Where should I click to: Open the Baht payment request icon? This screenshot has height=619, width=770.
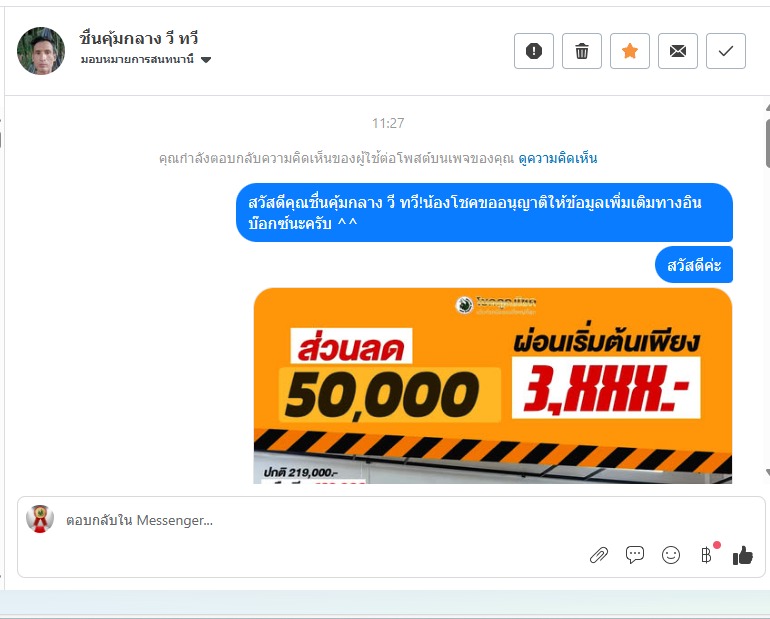[x=706, y=555]
